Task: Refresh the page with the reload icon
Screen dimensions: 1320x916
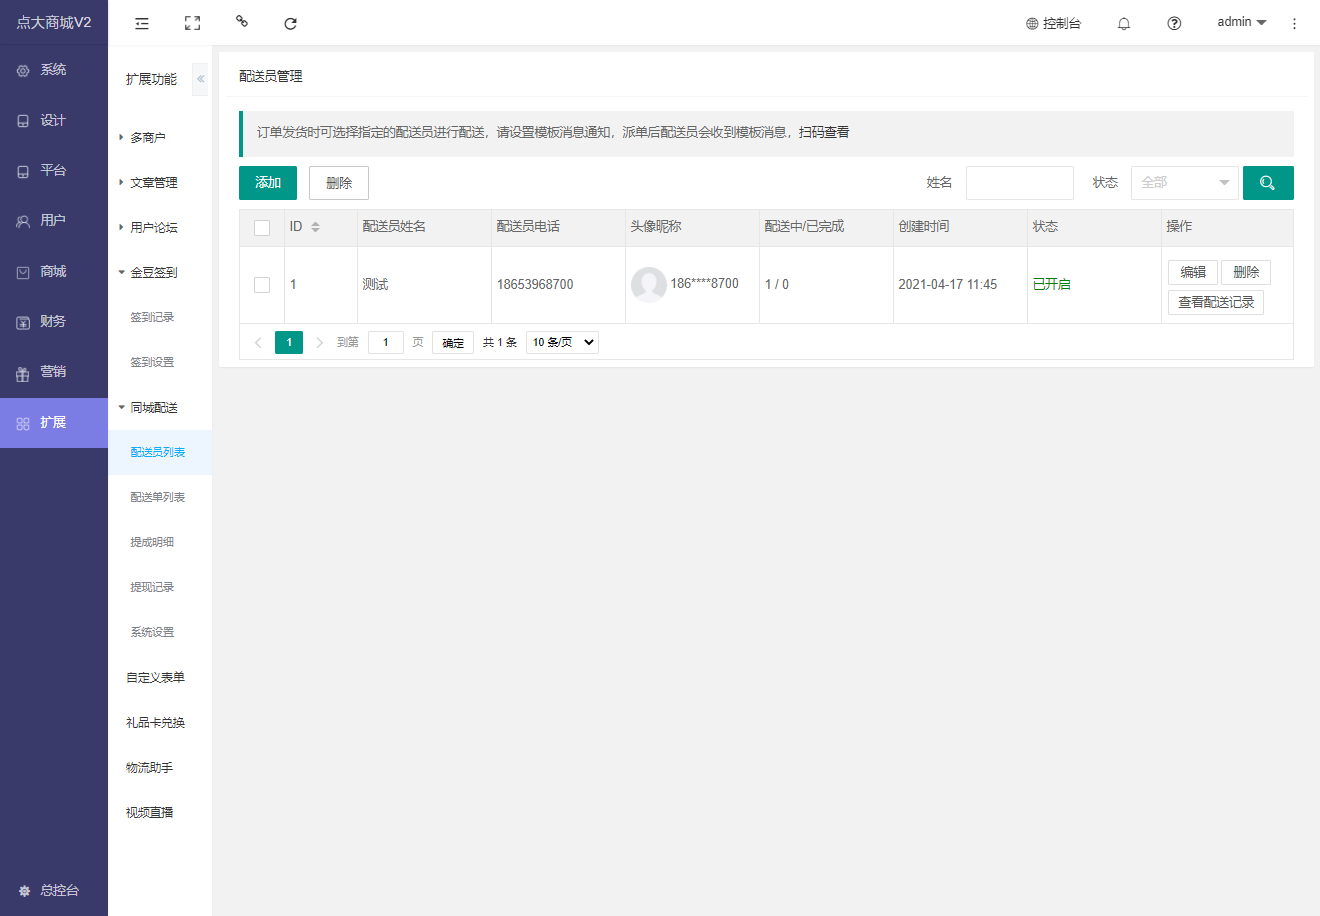Action: (290, 23)
